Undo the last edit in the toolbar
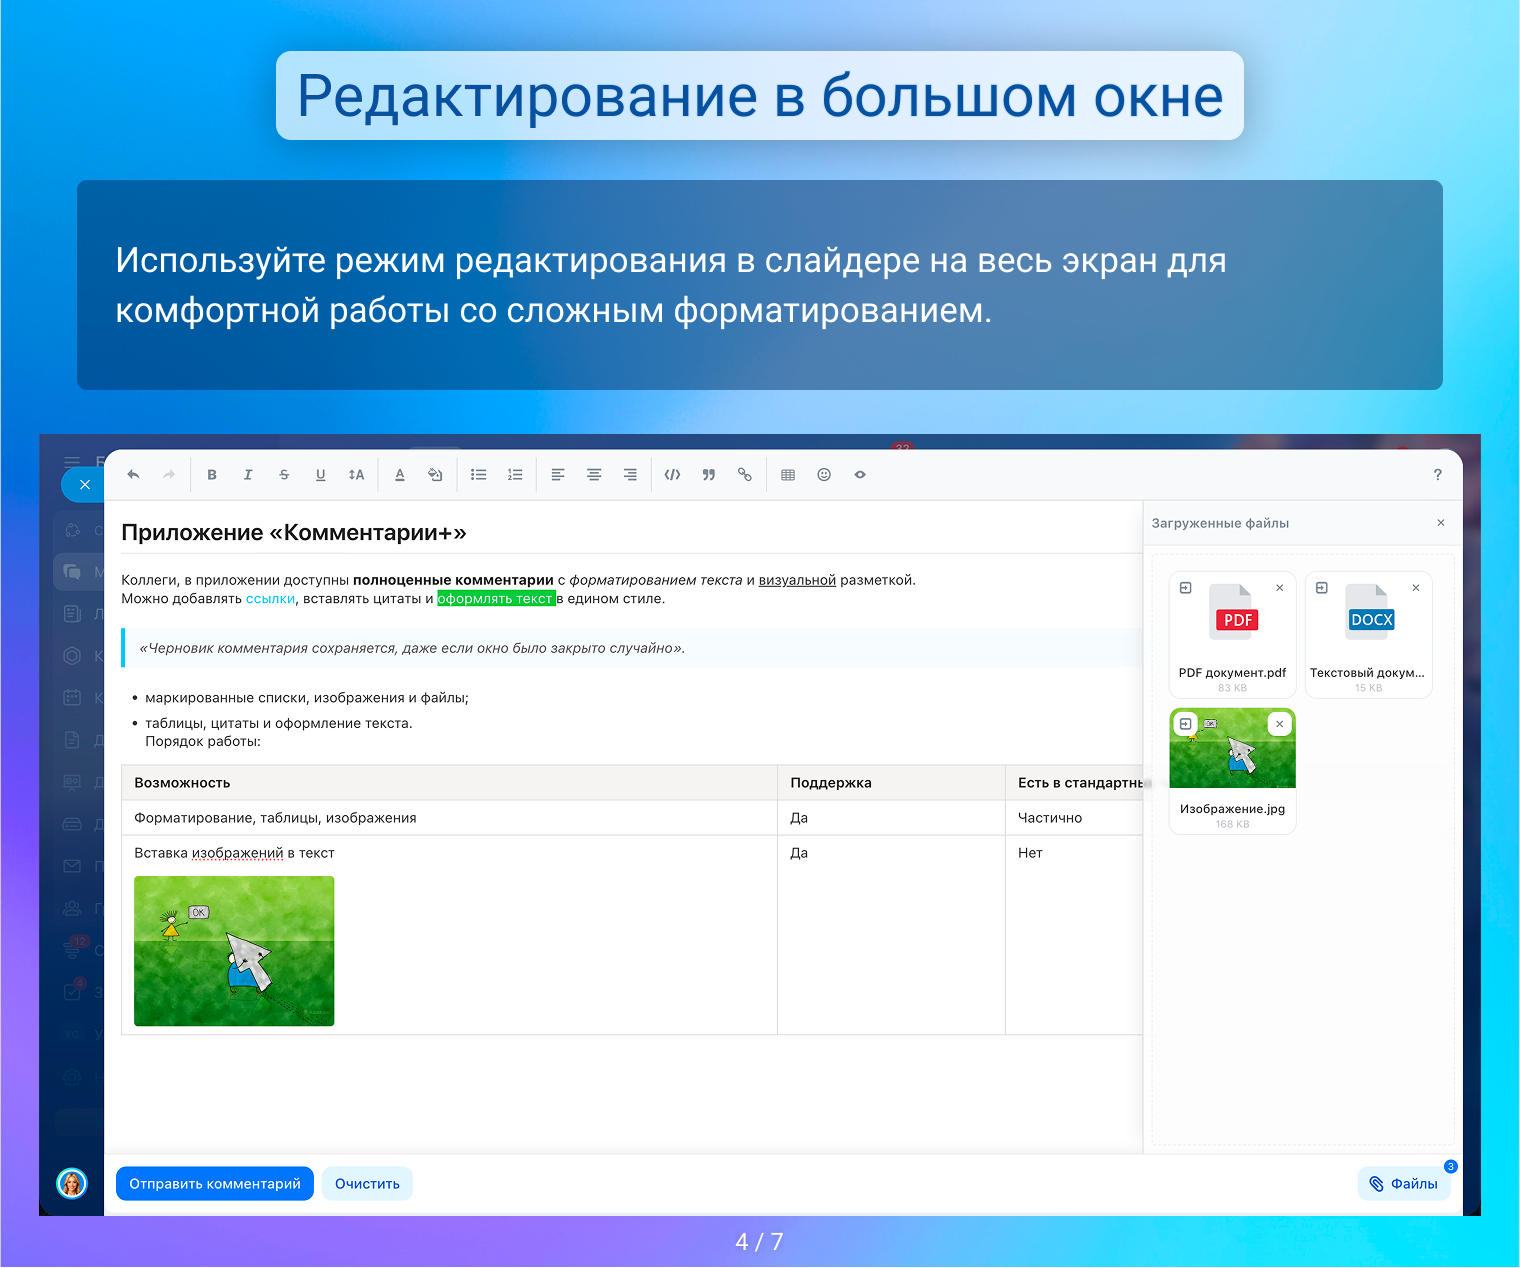This screenshot has width=1520, height=1268. pyautogui.click(x=133, y=475)
